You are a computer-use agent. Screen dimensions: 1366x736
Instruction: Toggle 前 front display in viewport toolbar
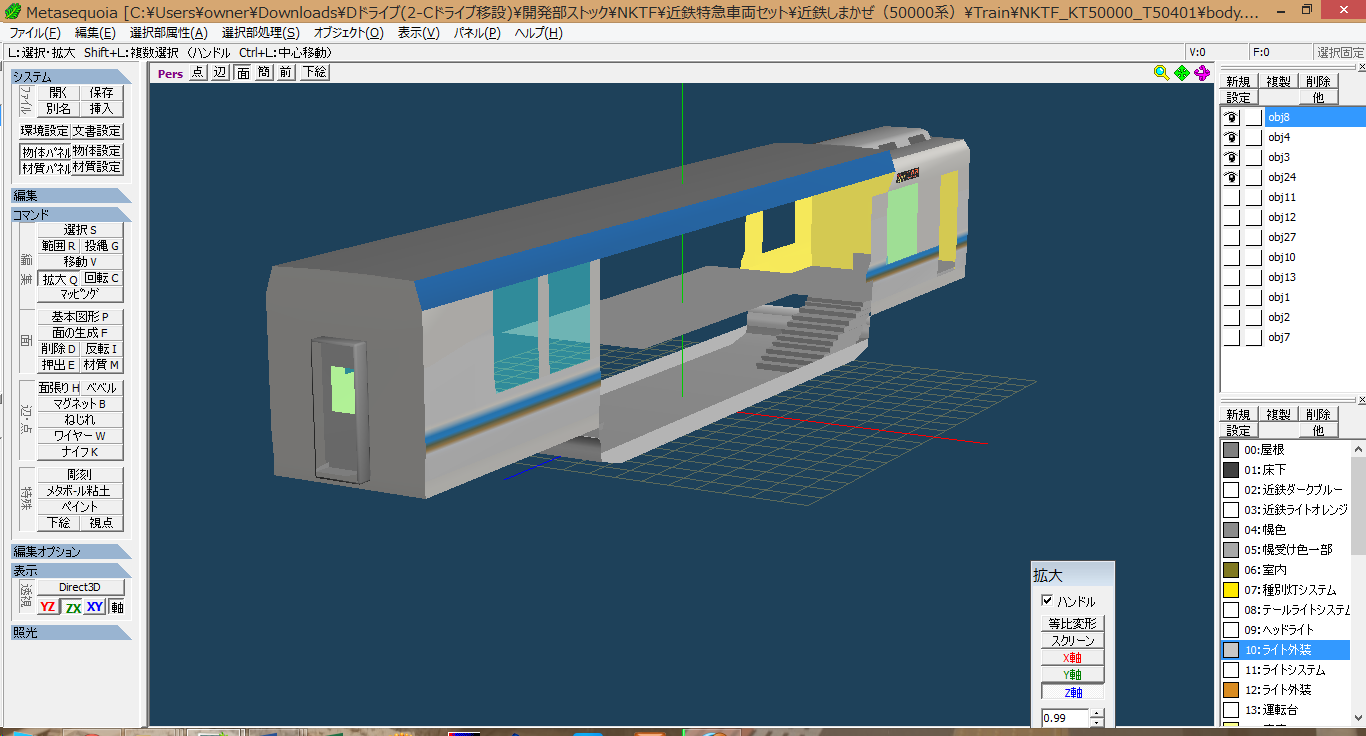click(286, 72)
